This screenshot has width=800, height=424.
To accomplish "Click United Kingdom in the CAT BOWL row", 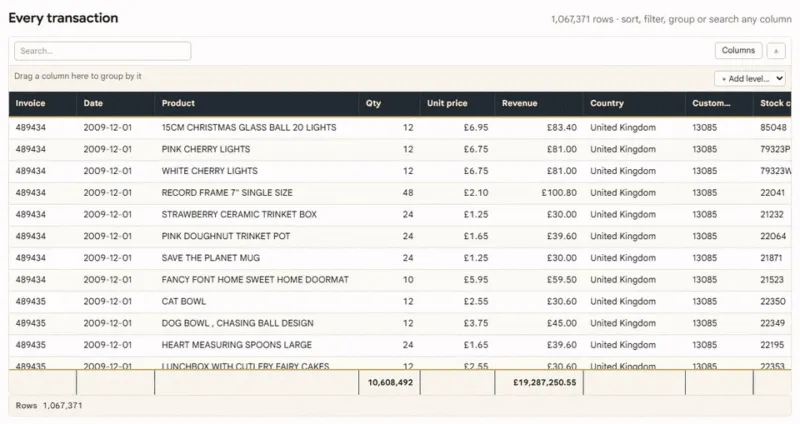I will 634,302.
